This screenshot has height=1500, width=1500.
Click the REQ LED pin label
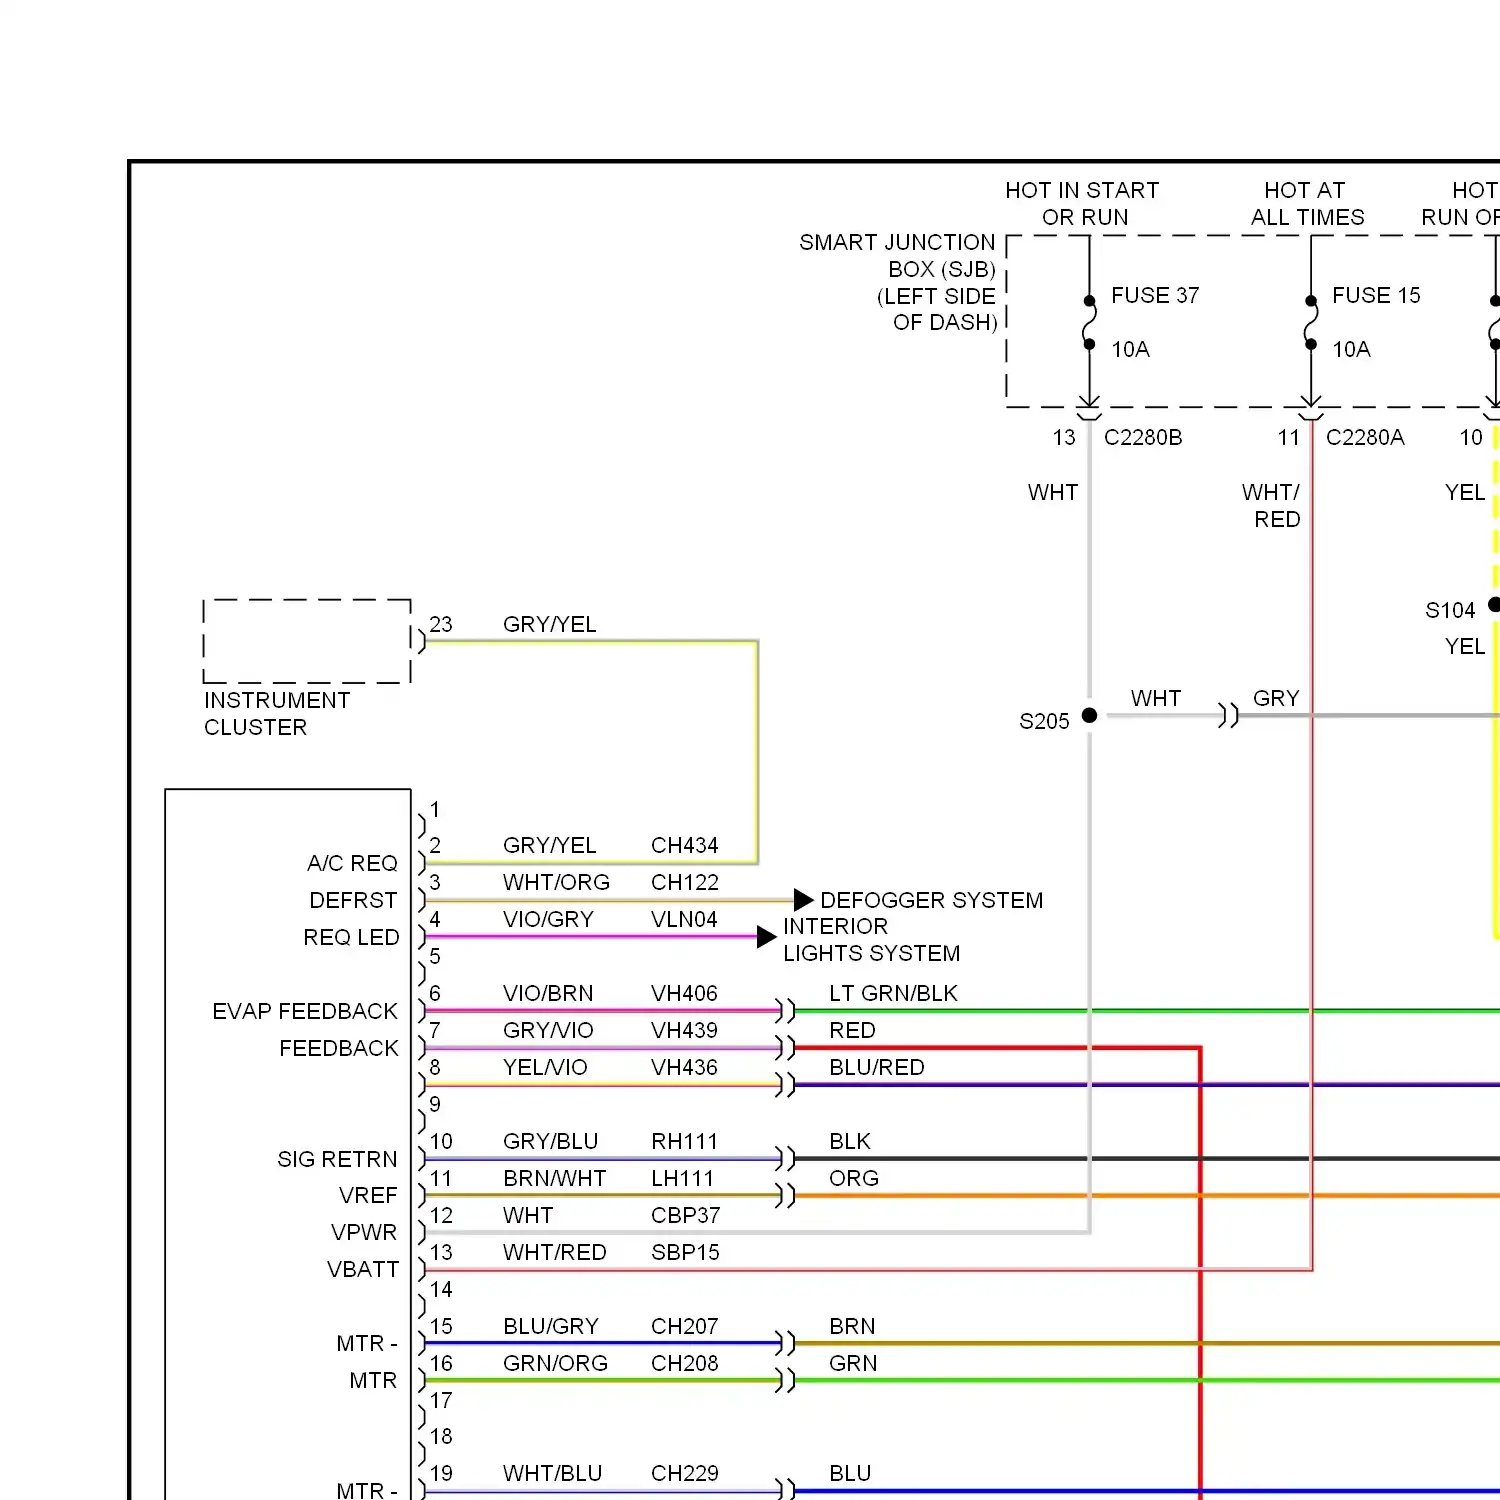coord(351,937)
